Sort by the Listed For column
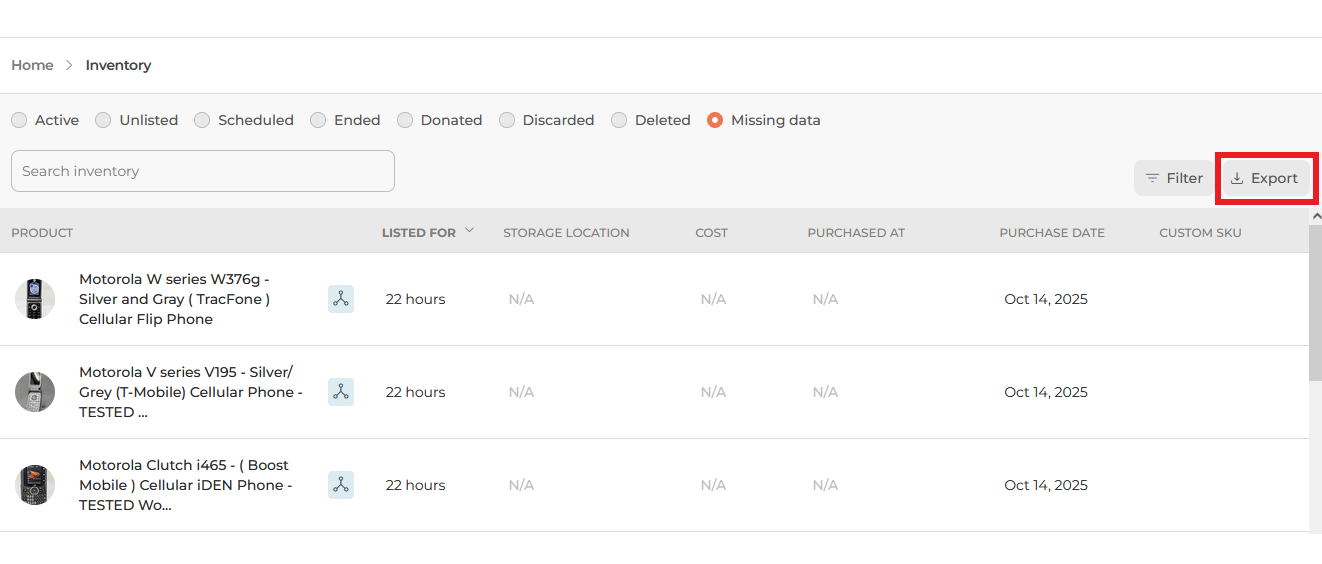1322x564 pixels. (x=428, y=232)
